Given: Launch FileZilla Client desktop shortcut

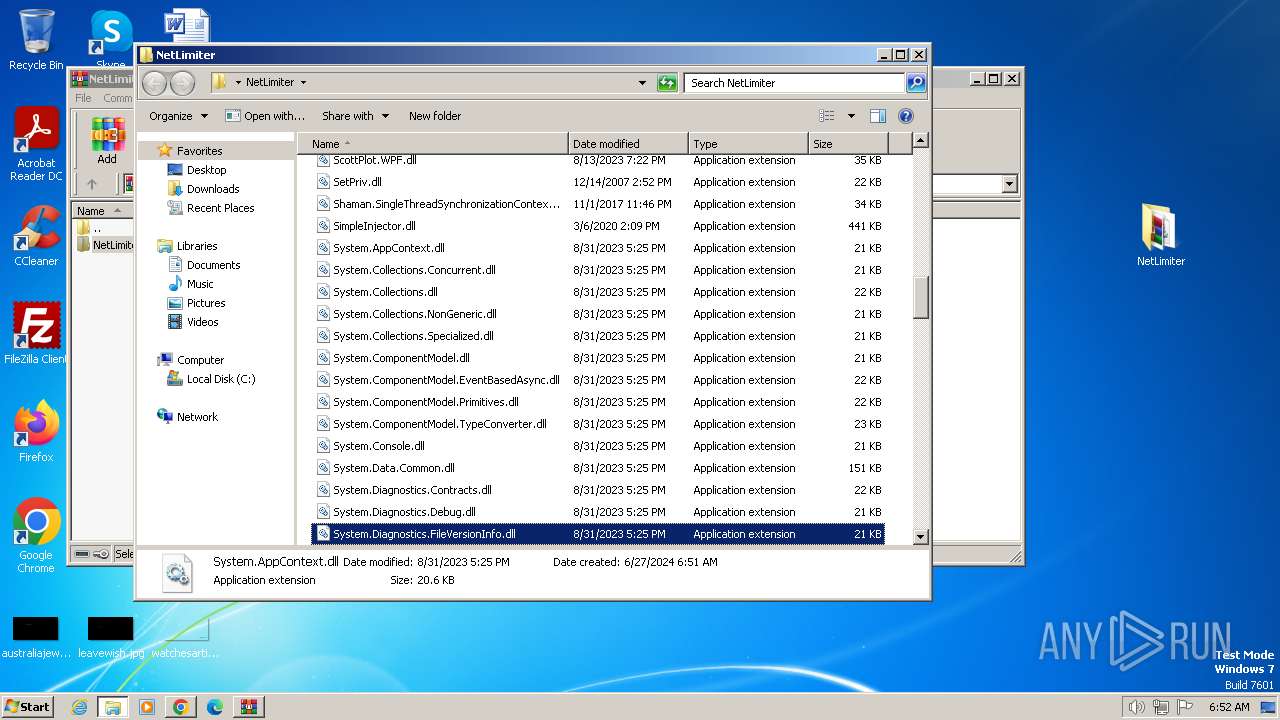Looking at the screenshot, I should pyautogui.click(x=36, y=333).
